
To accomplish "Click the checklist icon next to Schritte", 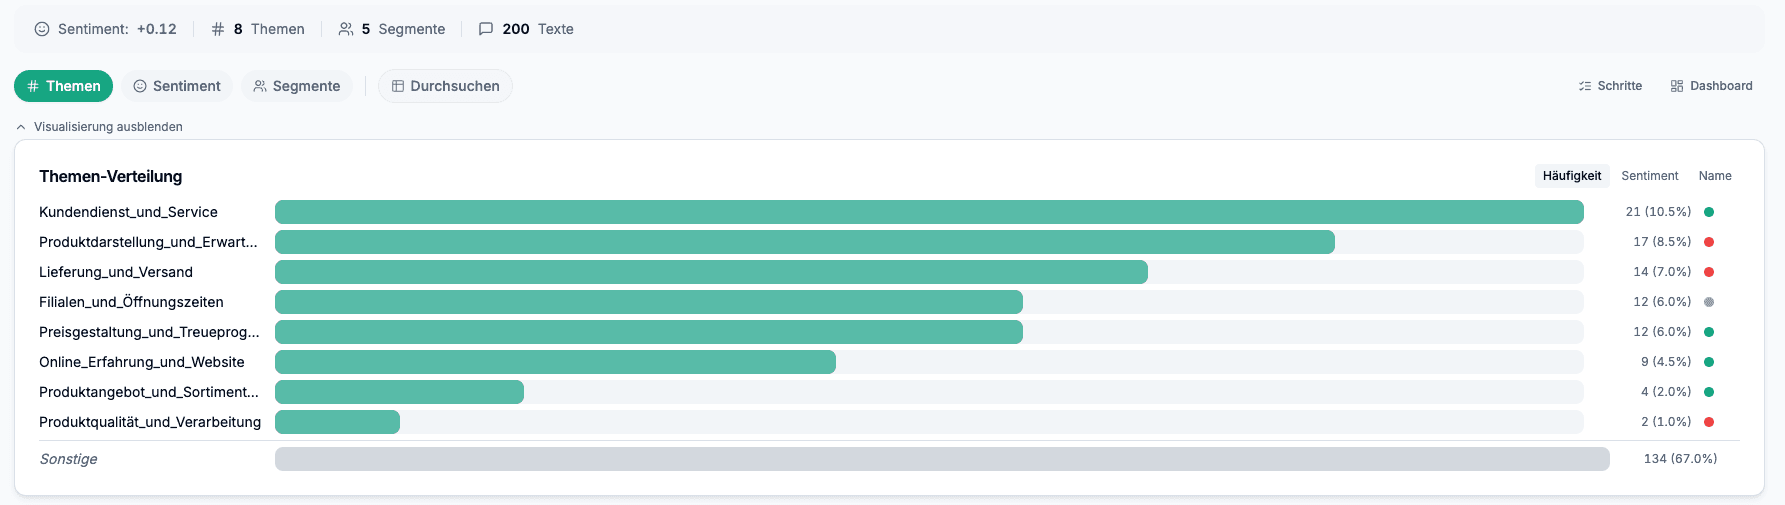I will tap(1585, 86).
